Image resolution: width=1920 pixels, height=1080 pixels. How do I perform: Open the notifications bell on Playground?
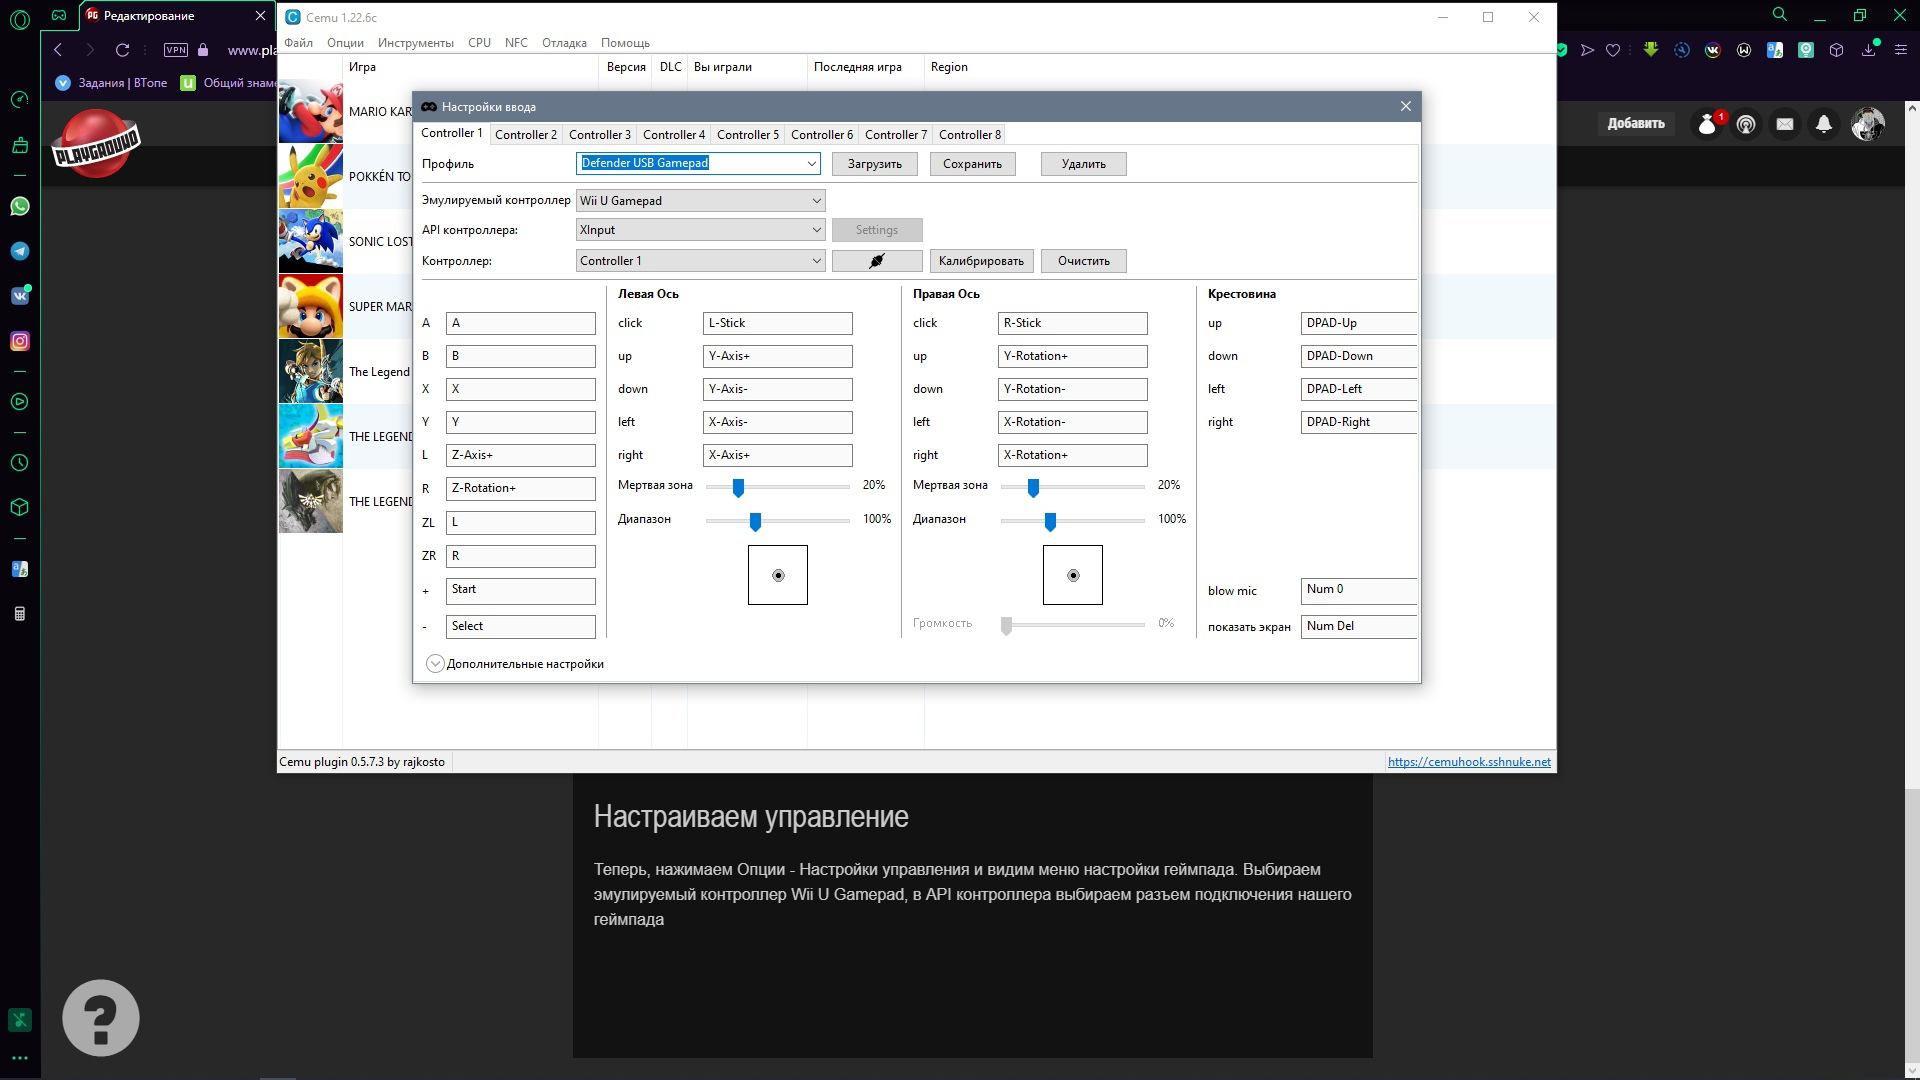(x=1824, y=124)
